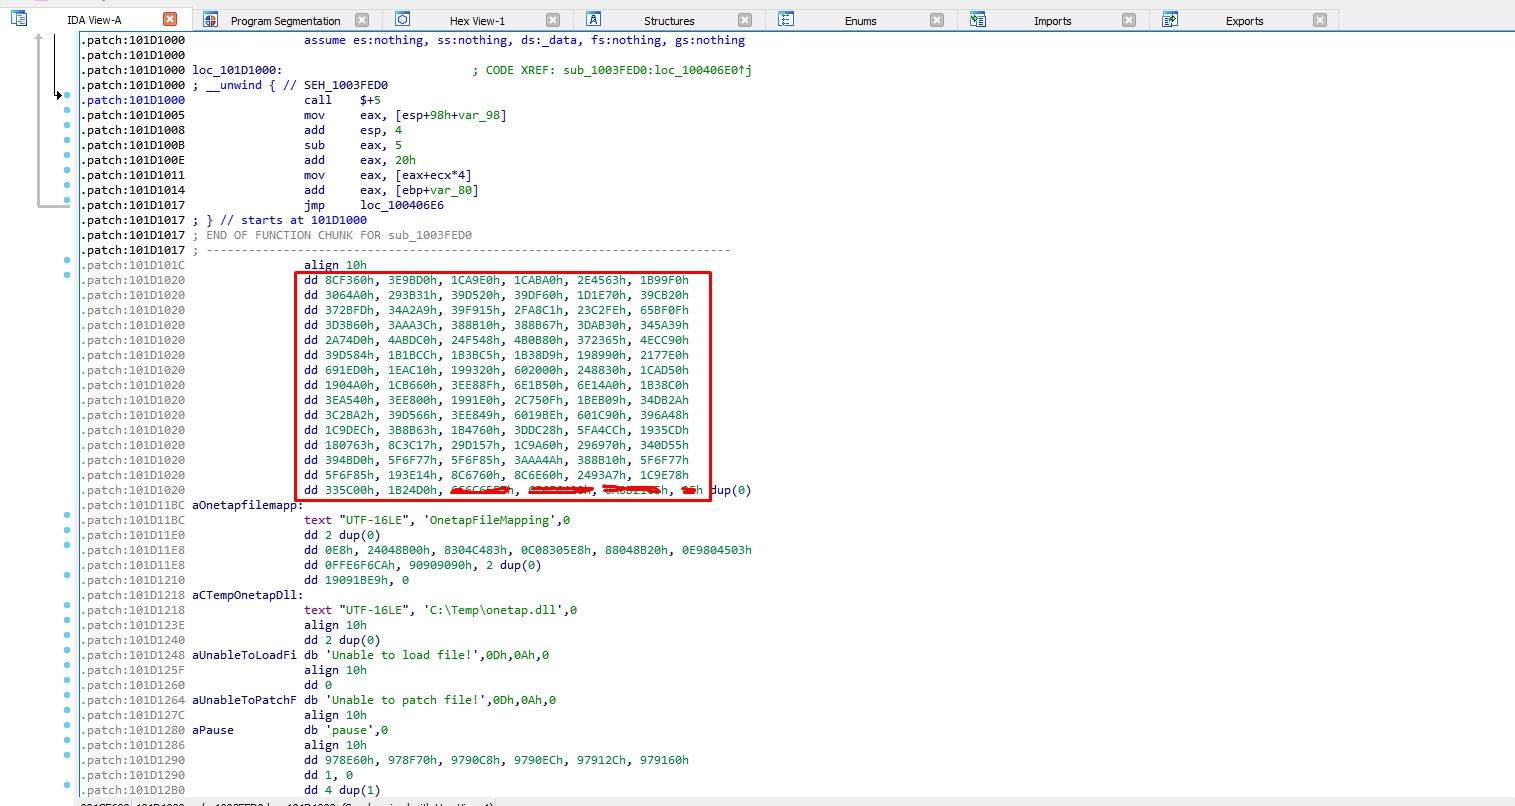Switch to the Imports tab
Viewport: 1515px width, 806px height.
[1052, 21]
